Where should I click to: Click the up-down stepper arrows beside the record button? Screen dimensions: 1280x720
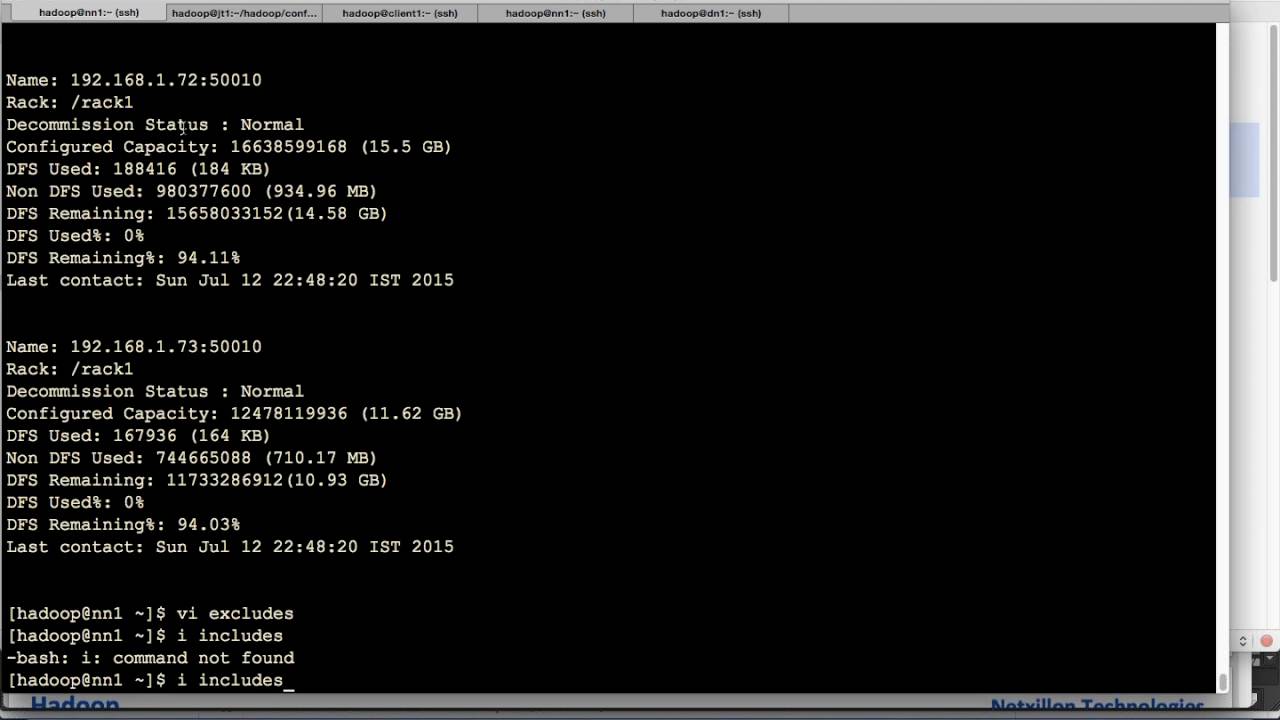click(1243, 641)
